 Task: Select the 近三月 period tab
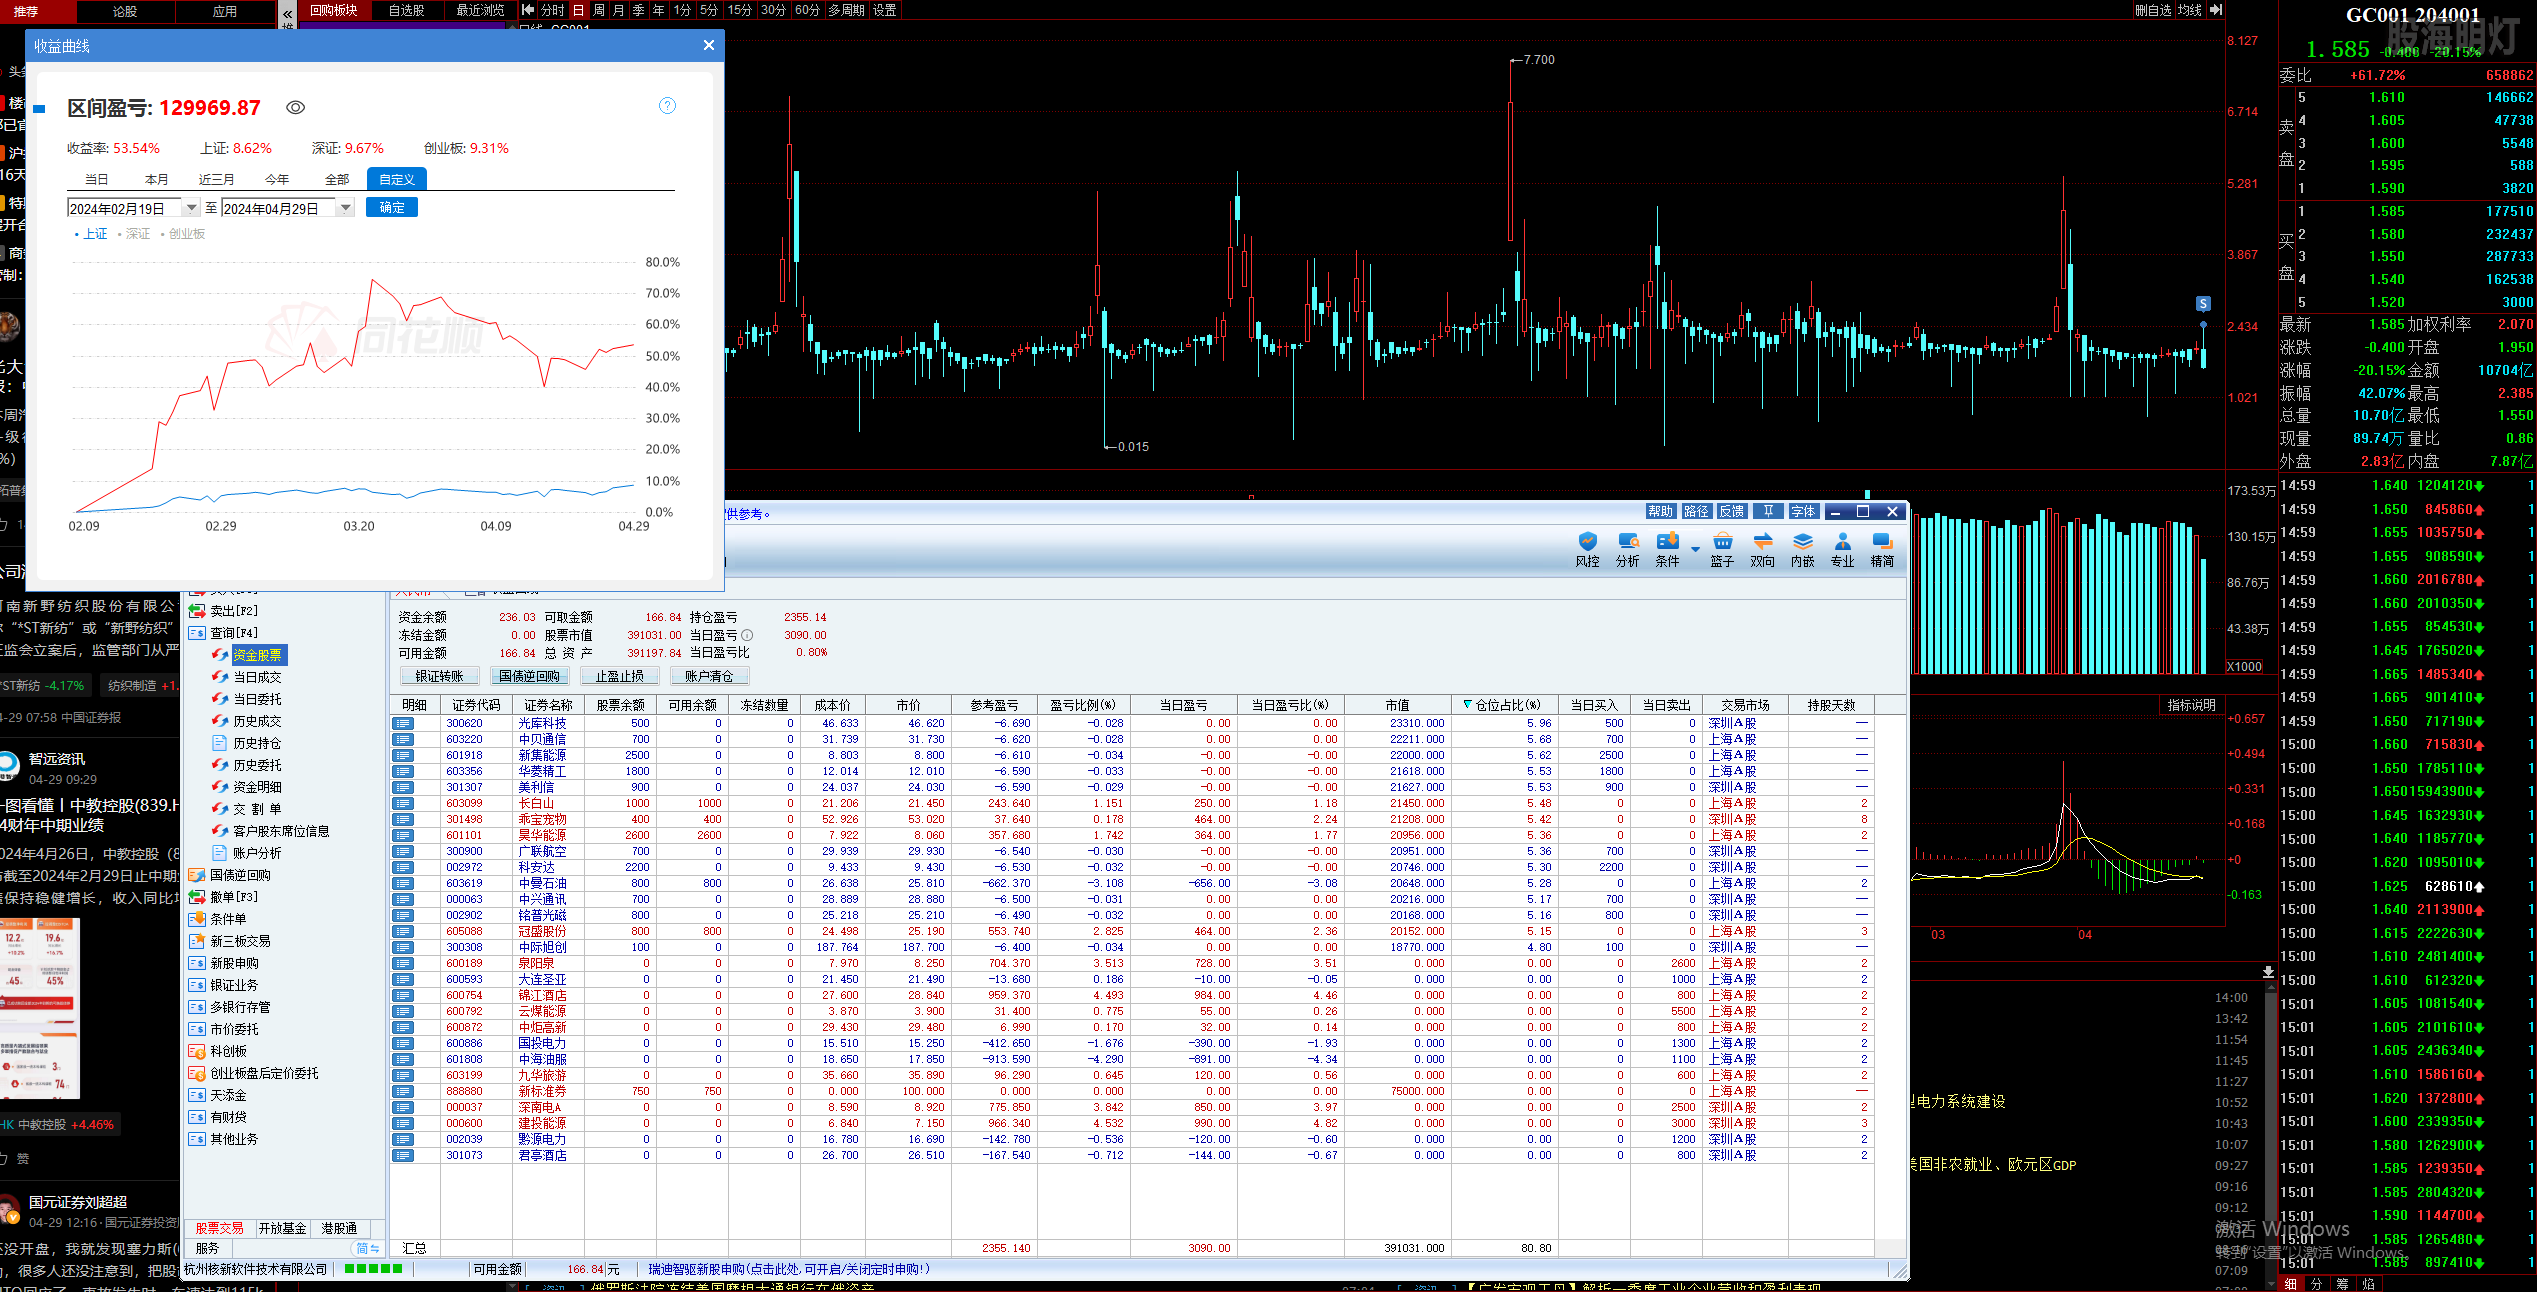click(217, 179)
